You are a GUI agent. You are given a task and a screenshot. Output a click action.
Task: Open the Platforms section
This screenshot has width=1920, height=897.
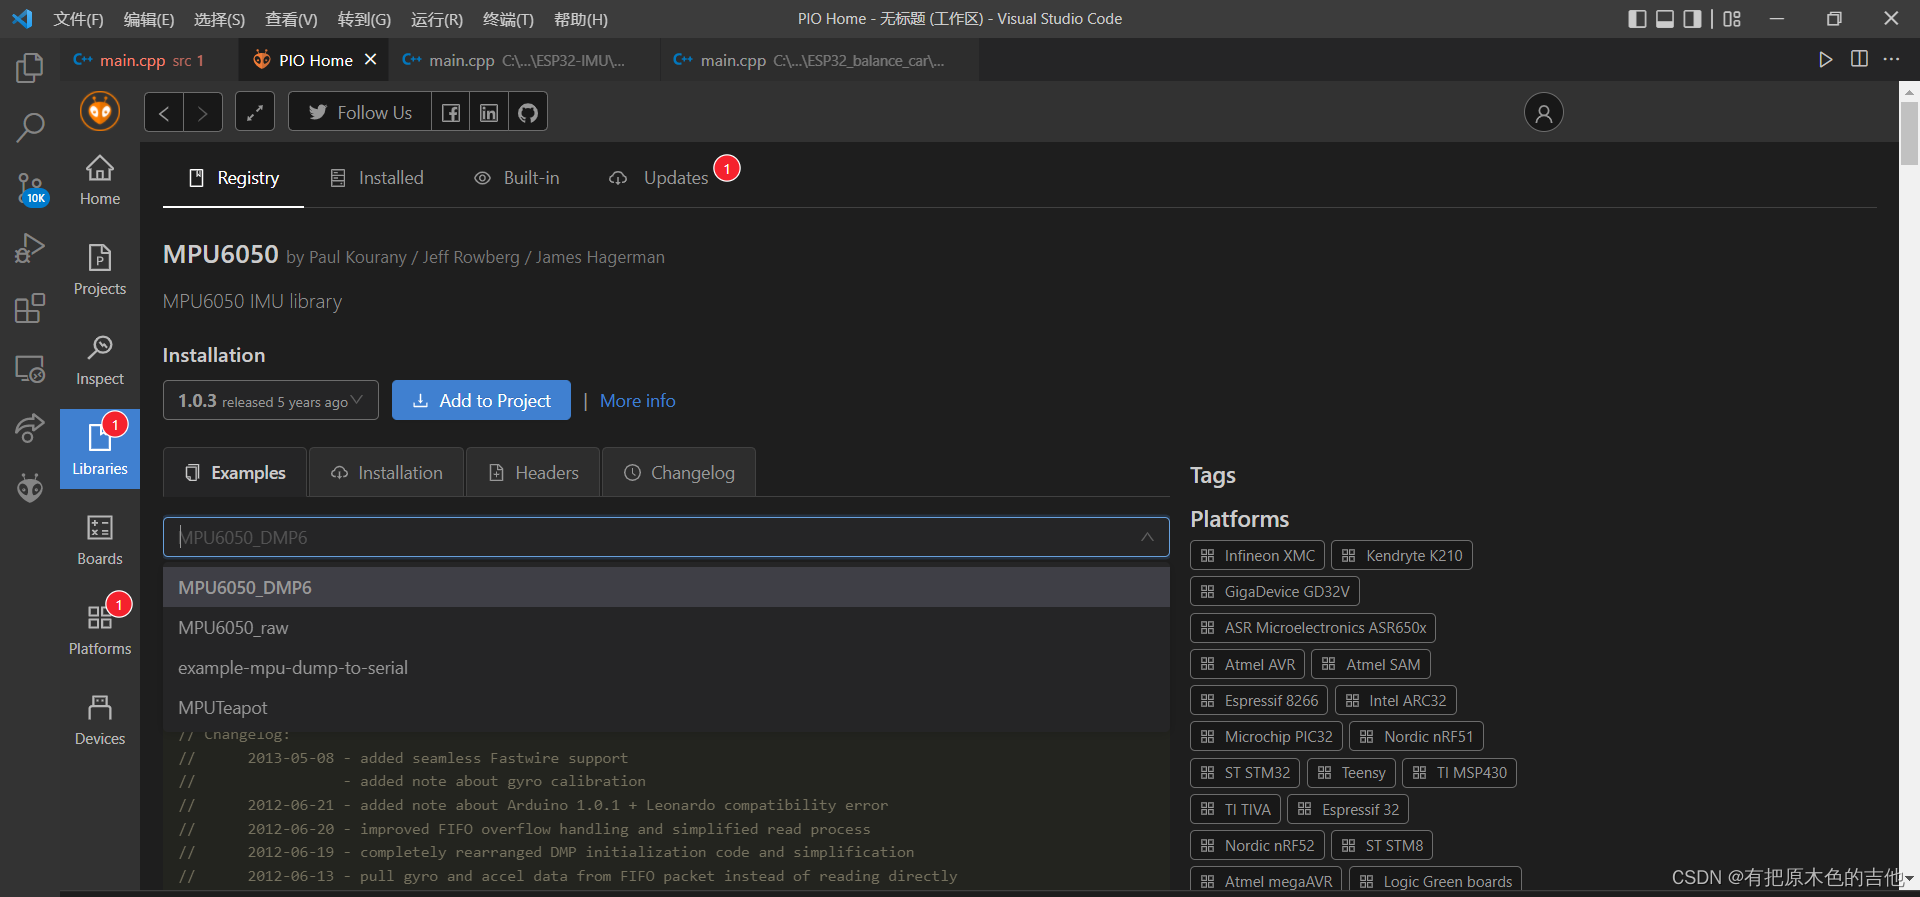(x=100, y=630)
